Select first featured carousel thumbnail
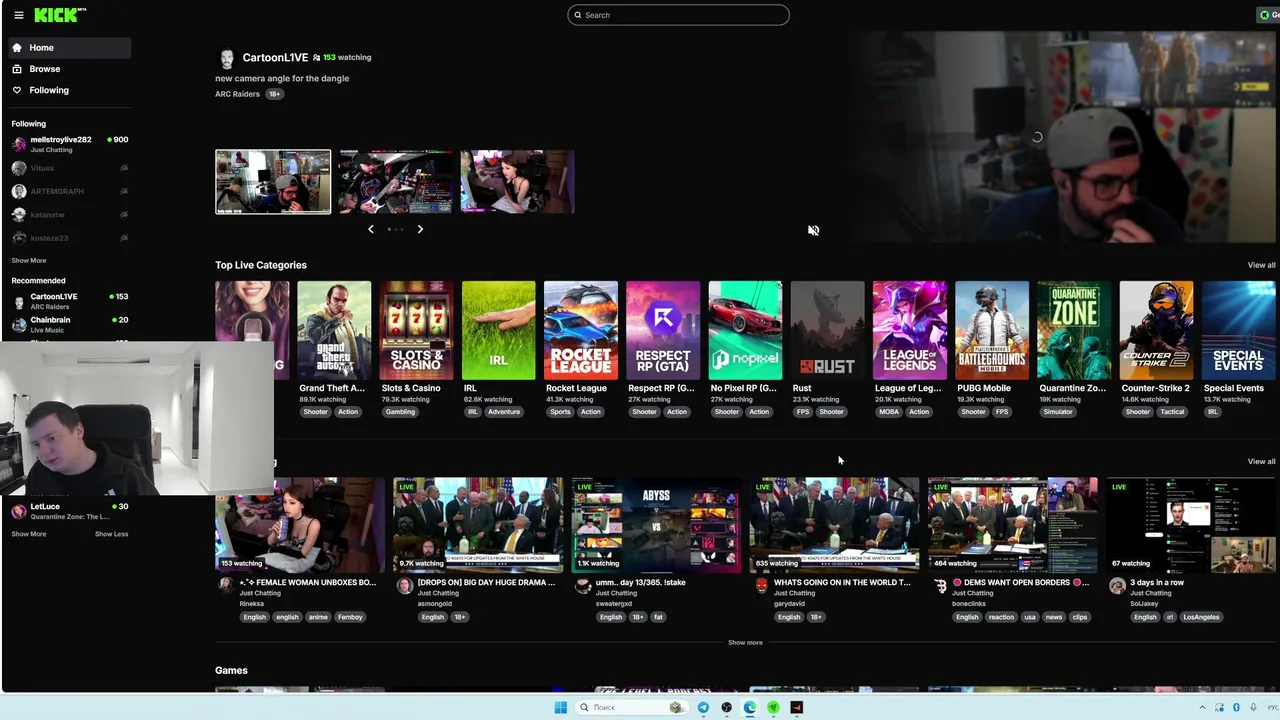 (x=273, y=182)
